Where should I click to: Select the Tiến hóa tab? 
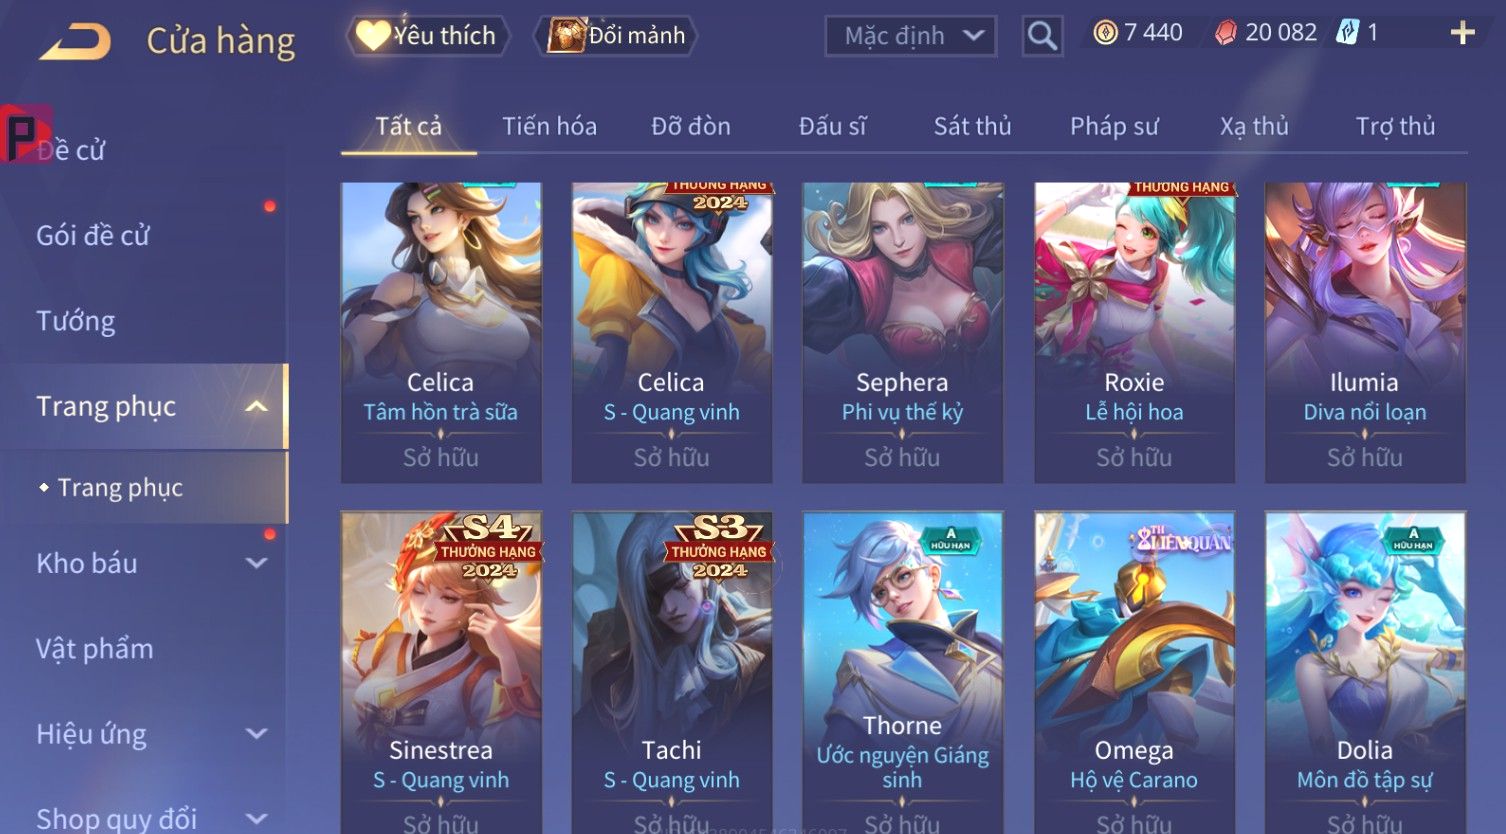[x=549, y=126]
